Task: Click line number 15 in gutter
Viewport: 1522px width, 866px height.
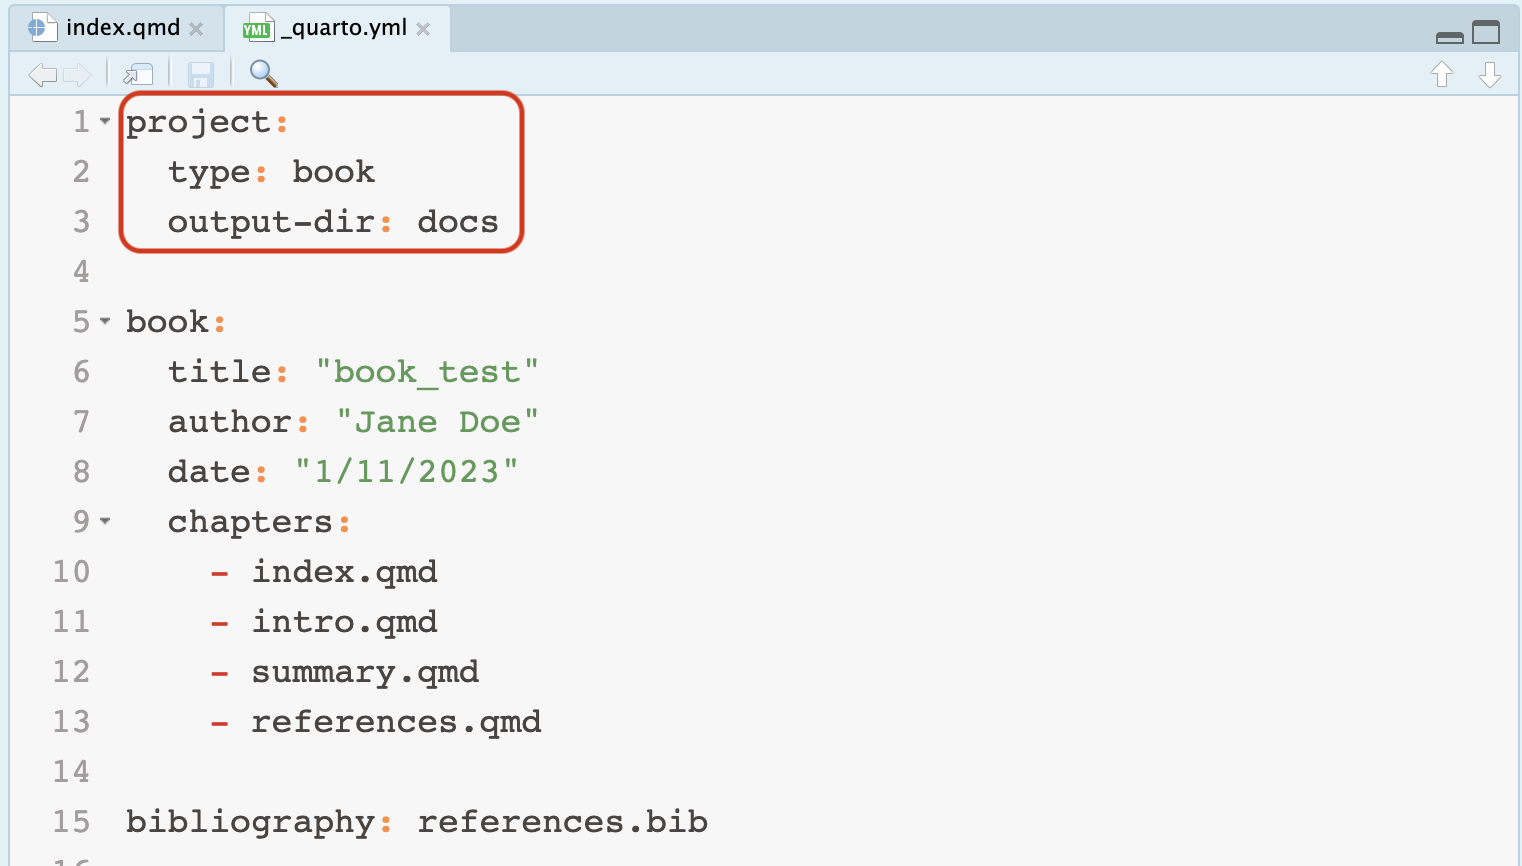Action: pos(71,822)
